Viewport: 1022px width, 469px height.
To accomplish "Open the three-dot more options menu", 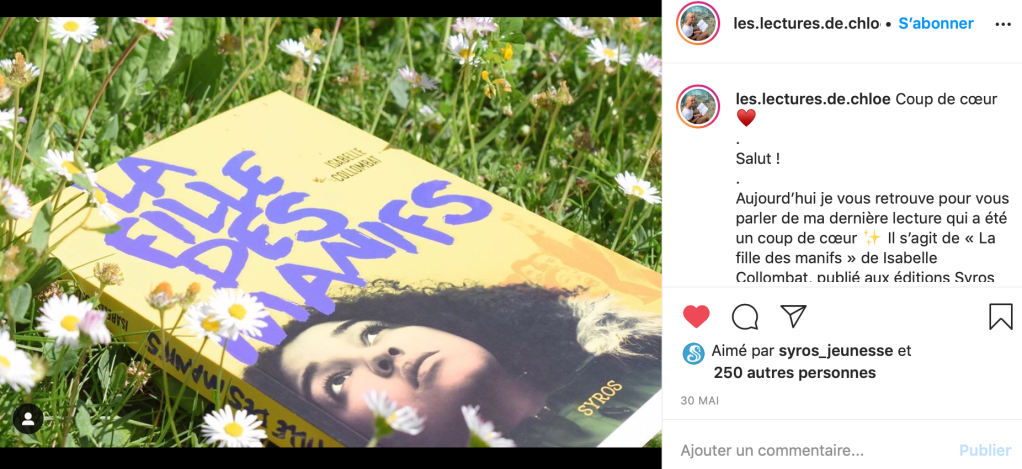I will [x=1002, y=25].
